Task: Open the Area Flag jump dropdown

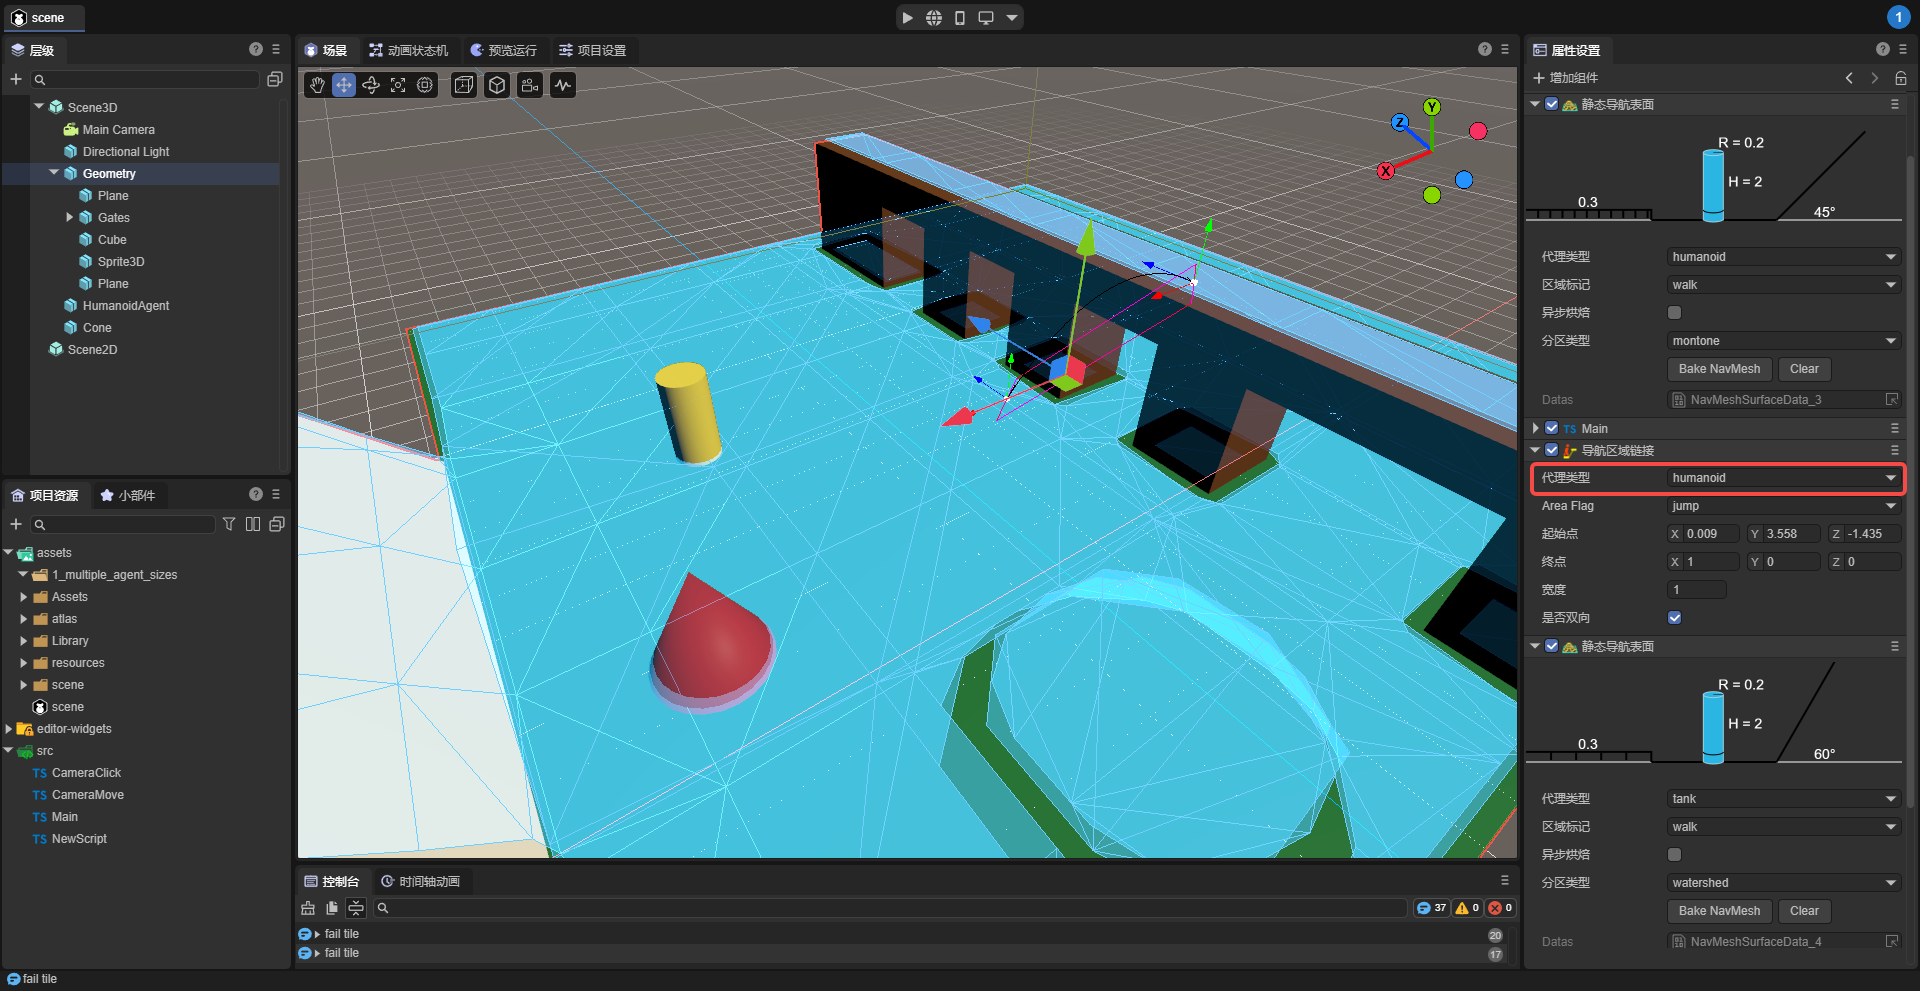Action: coord(1783,506)
